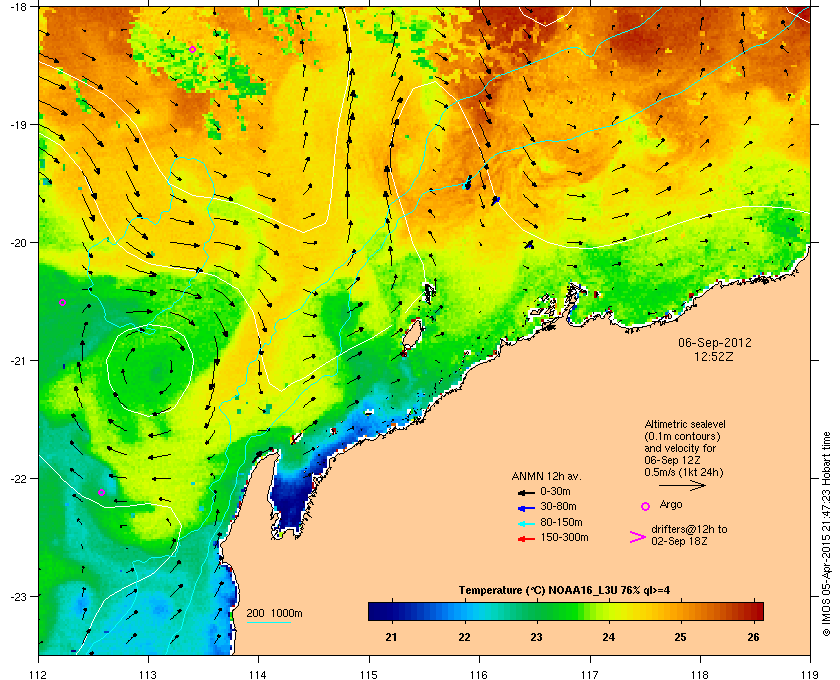The width and height of the screenshot is (840, 680).
Task: Click the 112 longitude axis label
Action: 39,674
